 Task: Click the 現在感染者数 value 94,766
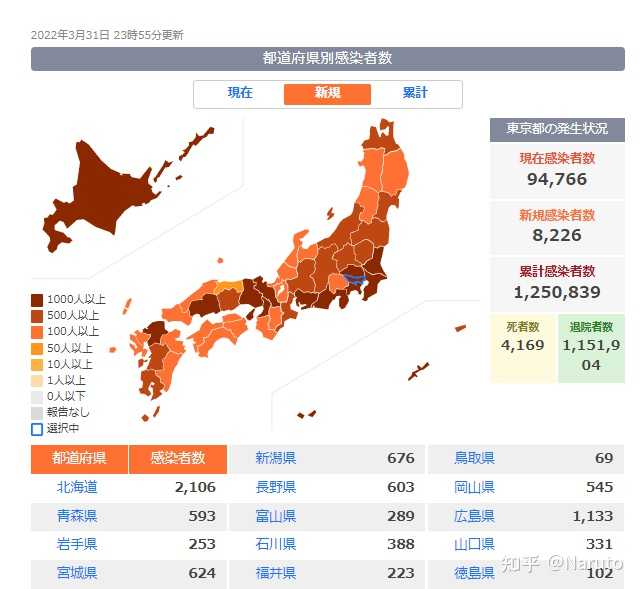[x=557, y=179]
